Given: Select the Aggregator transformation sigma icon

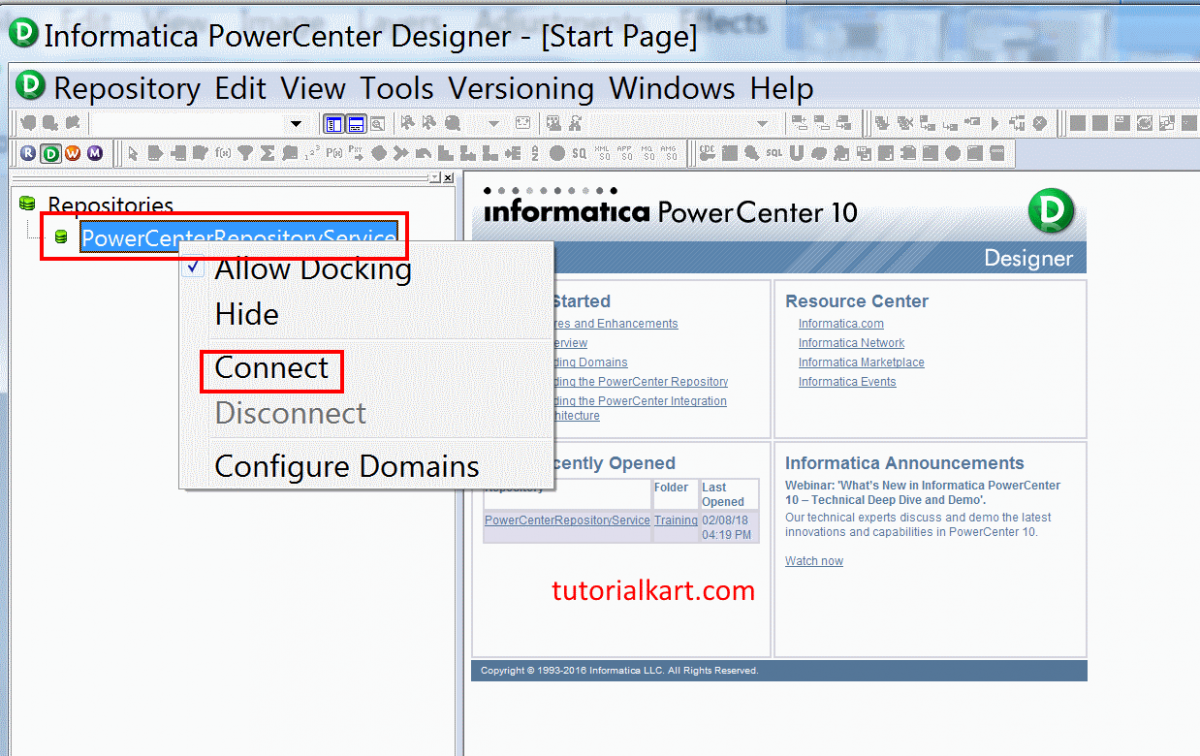Looking at the screenshot, I should pyautogui.click(x=265, y=153).
